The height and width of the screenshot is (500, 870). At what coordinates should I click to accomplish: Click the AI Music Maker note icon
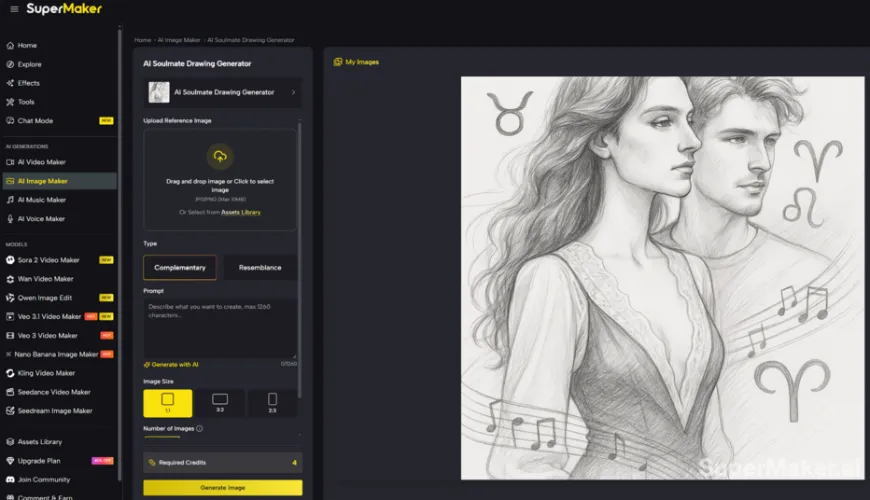(x=10, y=200)
